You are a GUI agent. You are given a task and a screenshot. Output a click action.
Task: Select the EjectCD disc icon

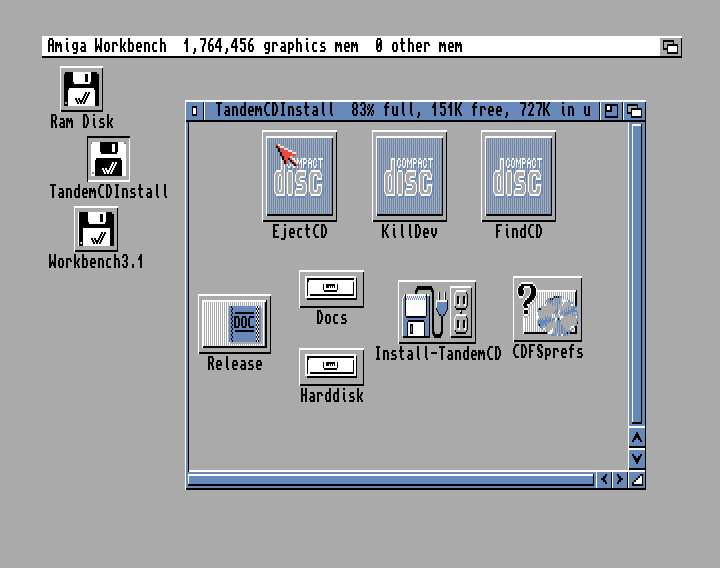click(x=299, y=176)
